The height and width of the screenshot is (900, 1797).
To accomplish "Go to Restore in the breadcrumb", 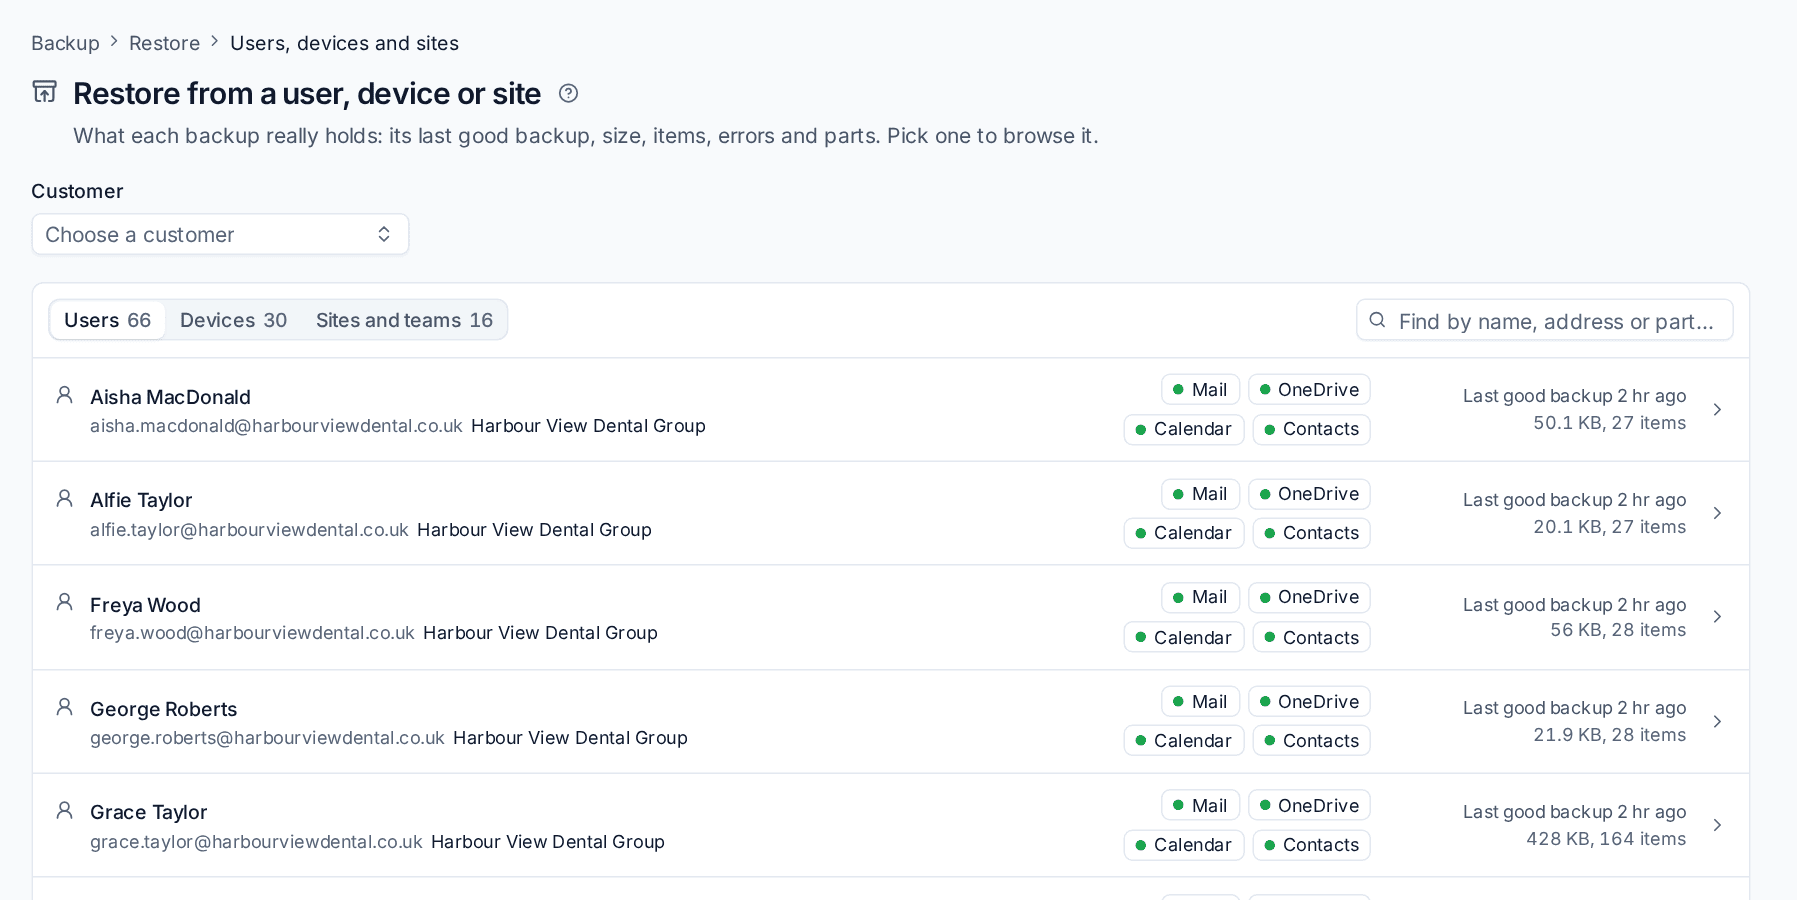I will (164, 43).
